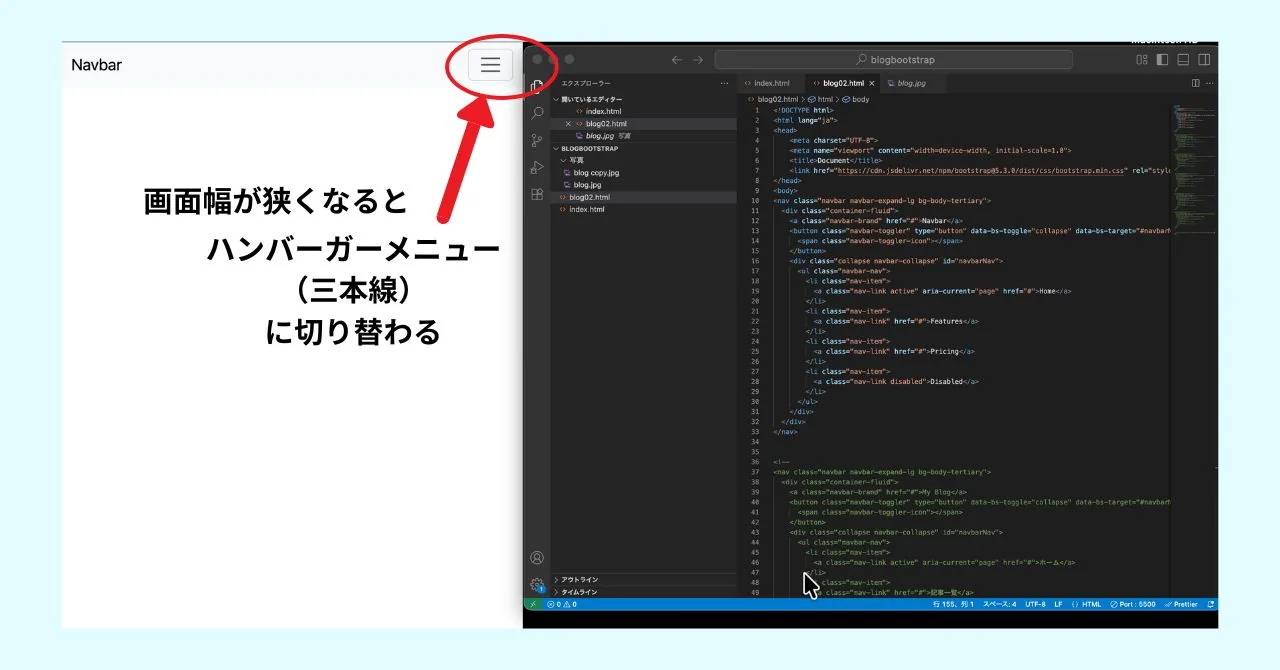Image resolution: width=1280 pixels, height=670 pixels.
Task: Click the blogbootstrap command center search box
Action: tap(893, 60)
